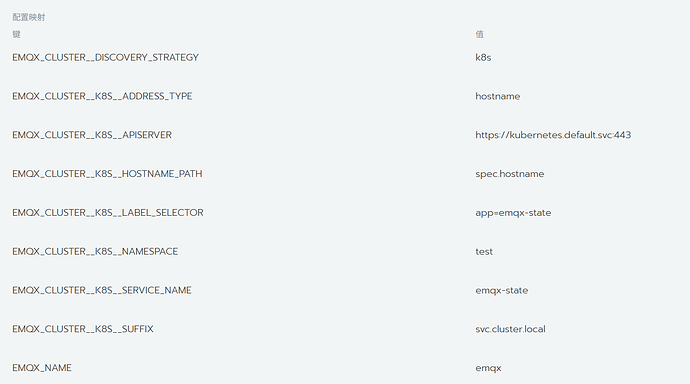This screenshot has height=384, width=690.
Task: Select the EMQX_NAME key
Action: tap(42, 368)
